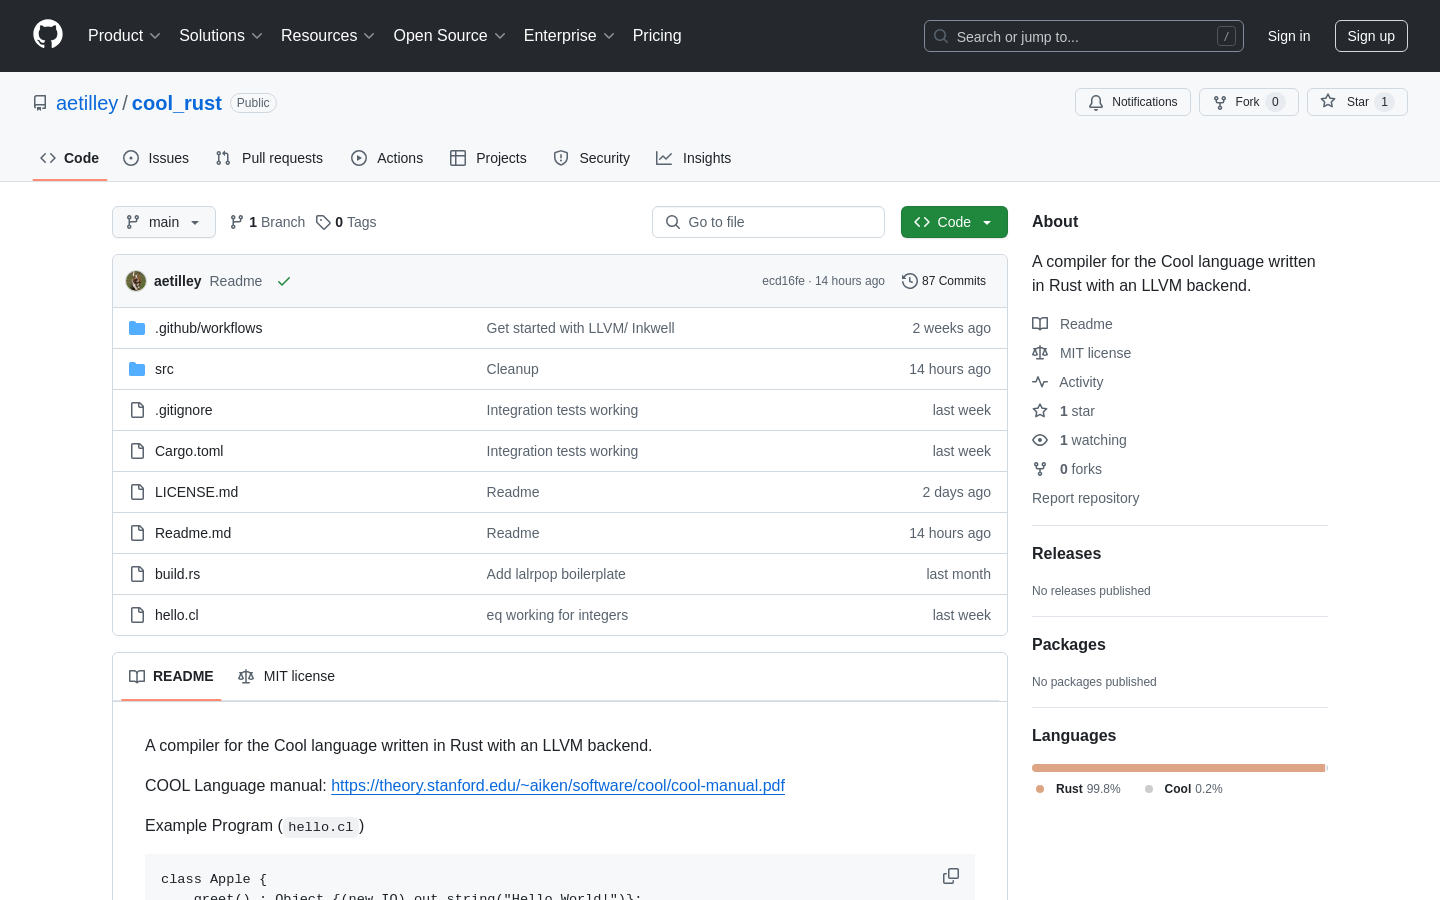Click the Star icon
This screenshot has height=900, width=1440.
click(1328, 101)
